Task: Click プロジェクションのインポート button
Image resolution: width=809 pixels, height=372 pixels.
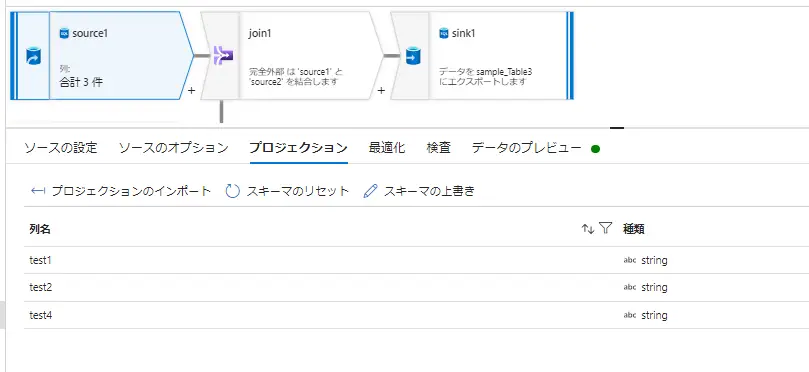Action: tap(121, 191)
